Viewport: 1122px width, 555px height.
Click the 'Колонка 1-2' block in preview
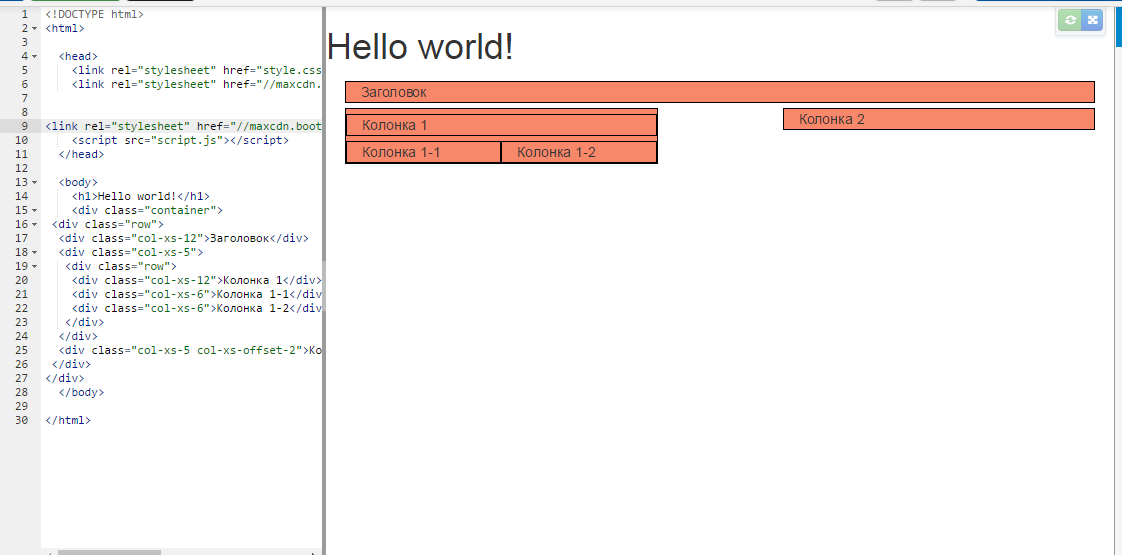(x=579, y=152)
